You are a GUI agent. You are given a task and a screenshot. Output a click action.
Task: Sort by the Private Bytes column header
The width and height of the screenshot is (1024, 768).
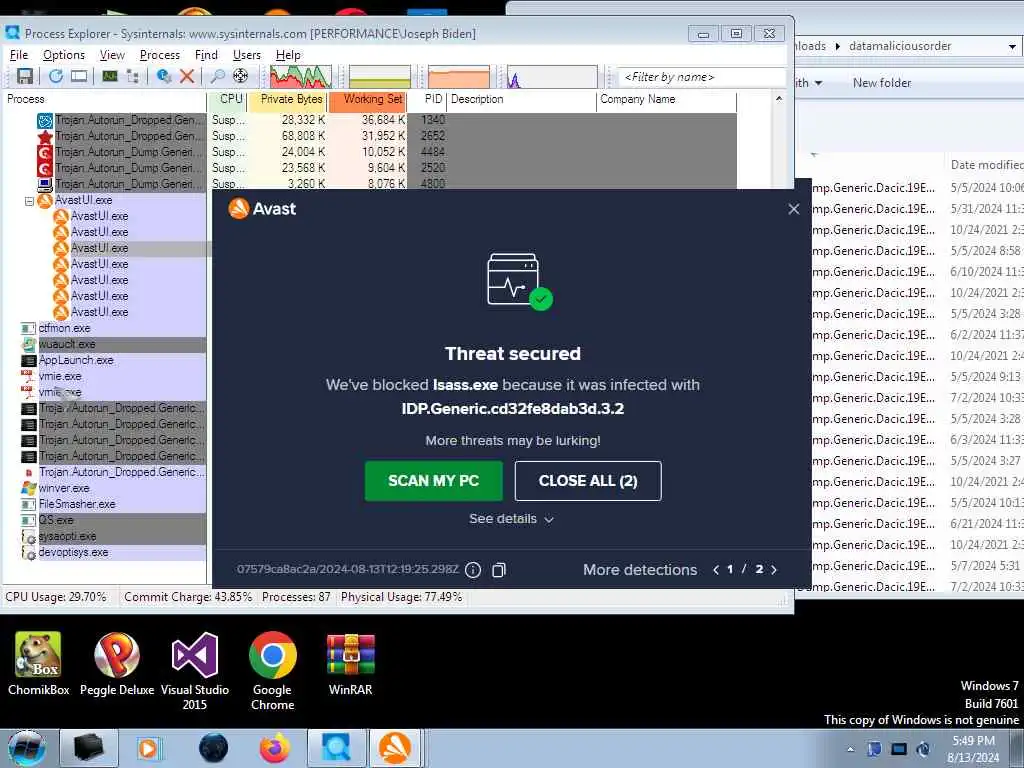click(287, 99)
